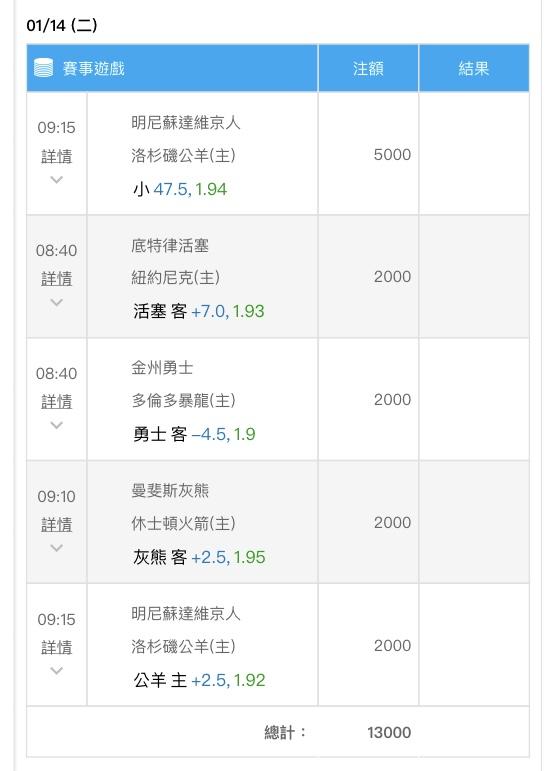Expand chevron under the first 09:15 Vikings game

tap(57, 179)
